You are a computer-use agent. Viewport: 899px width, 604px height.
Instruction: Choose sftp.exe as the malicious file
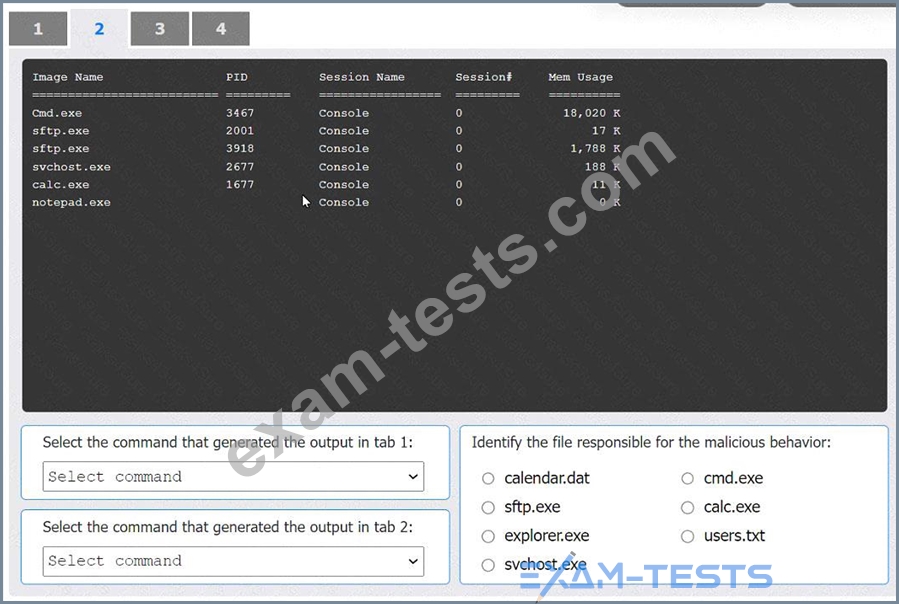click(x=488, y=508)
